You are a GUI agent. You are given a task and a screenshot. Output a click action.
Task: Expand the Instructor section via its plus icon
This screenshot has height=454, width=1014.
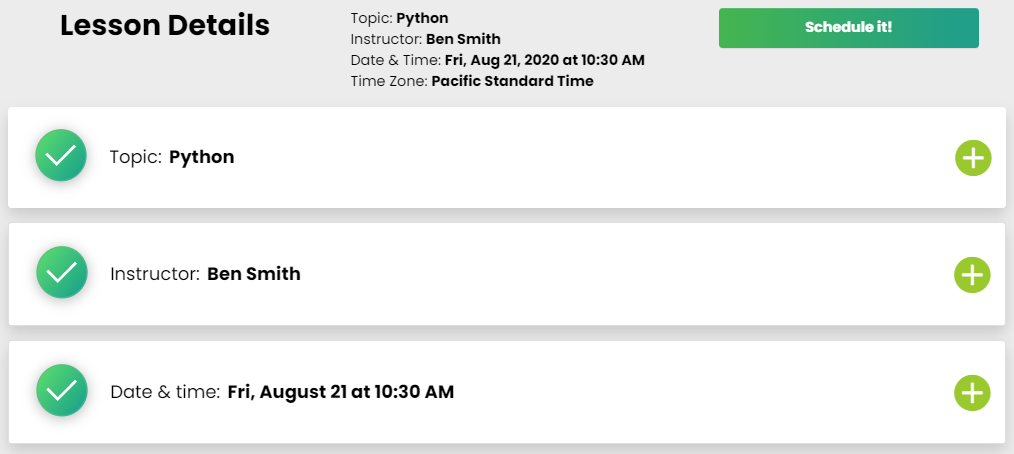point(972,275)
